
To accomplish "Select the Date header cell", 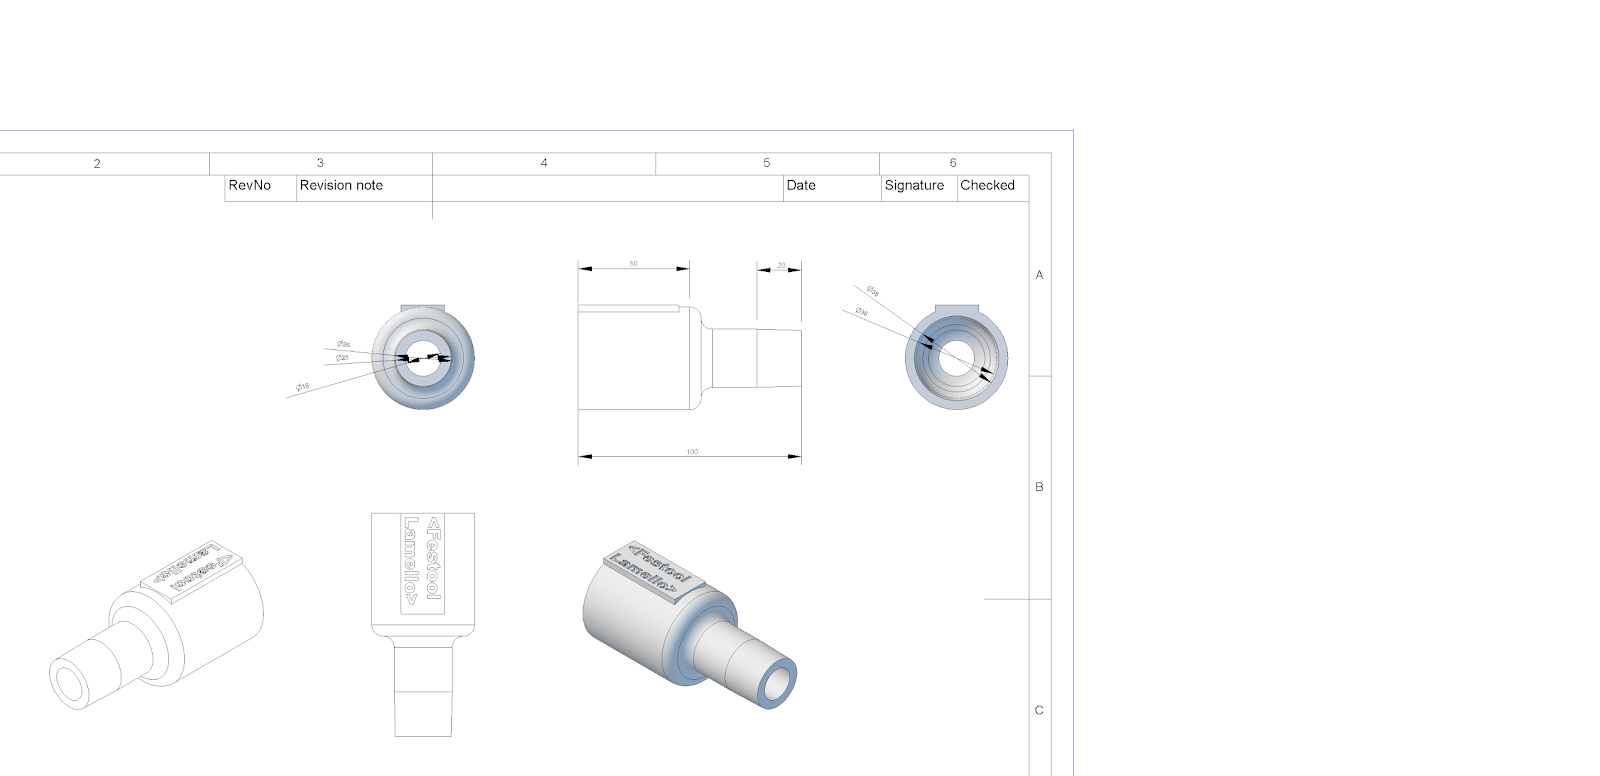I will click(832, 188).
